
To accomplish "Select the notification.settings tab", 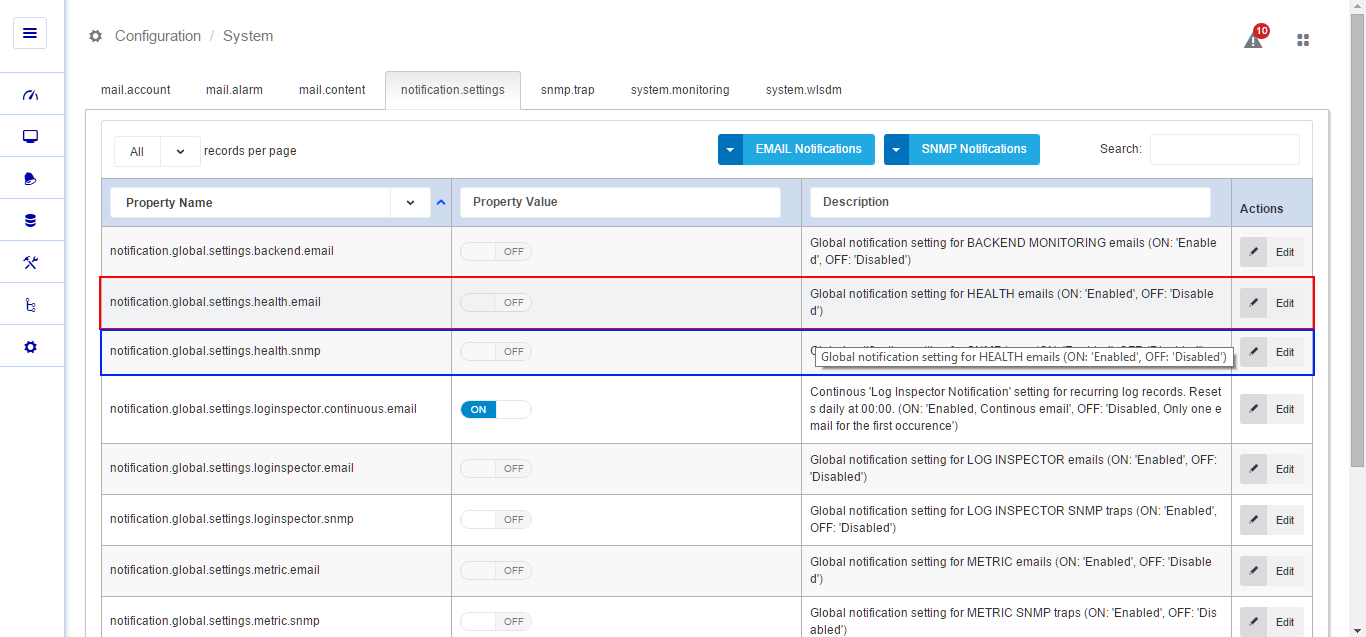I will (x=453, y=90).
